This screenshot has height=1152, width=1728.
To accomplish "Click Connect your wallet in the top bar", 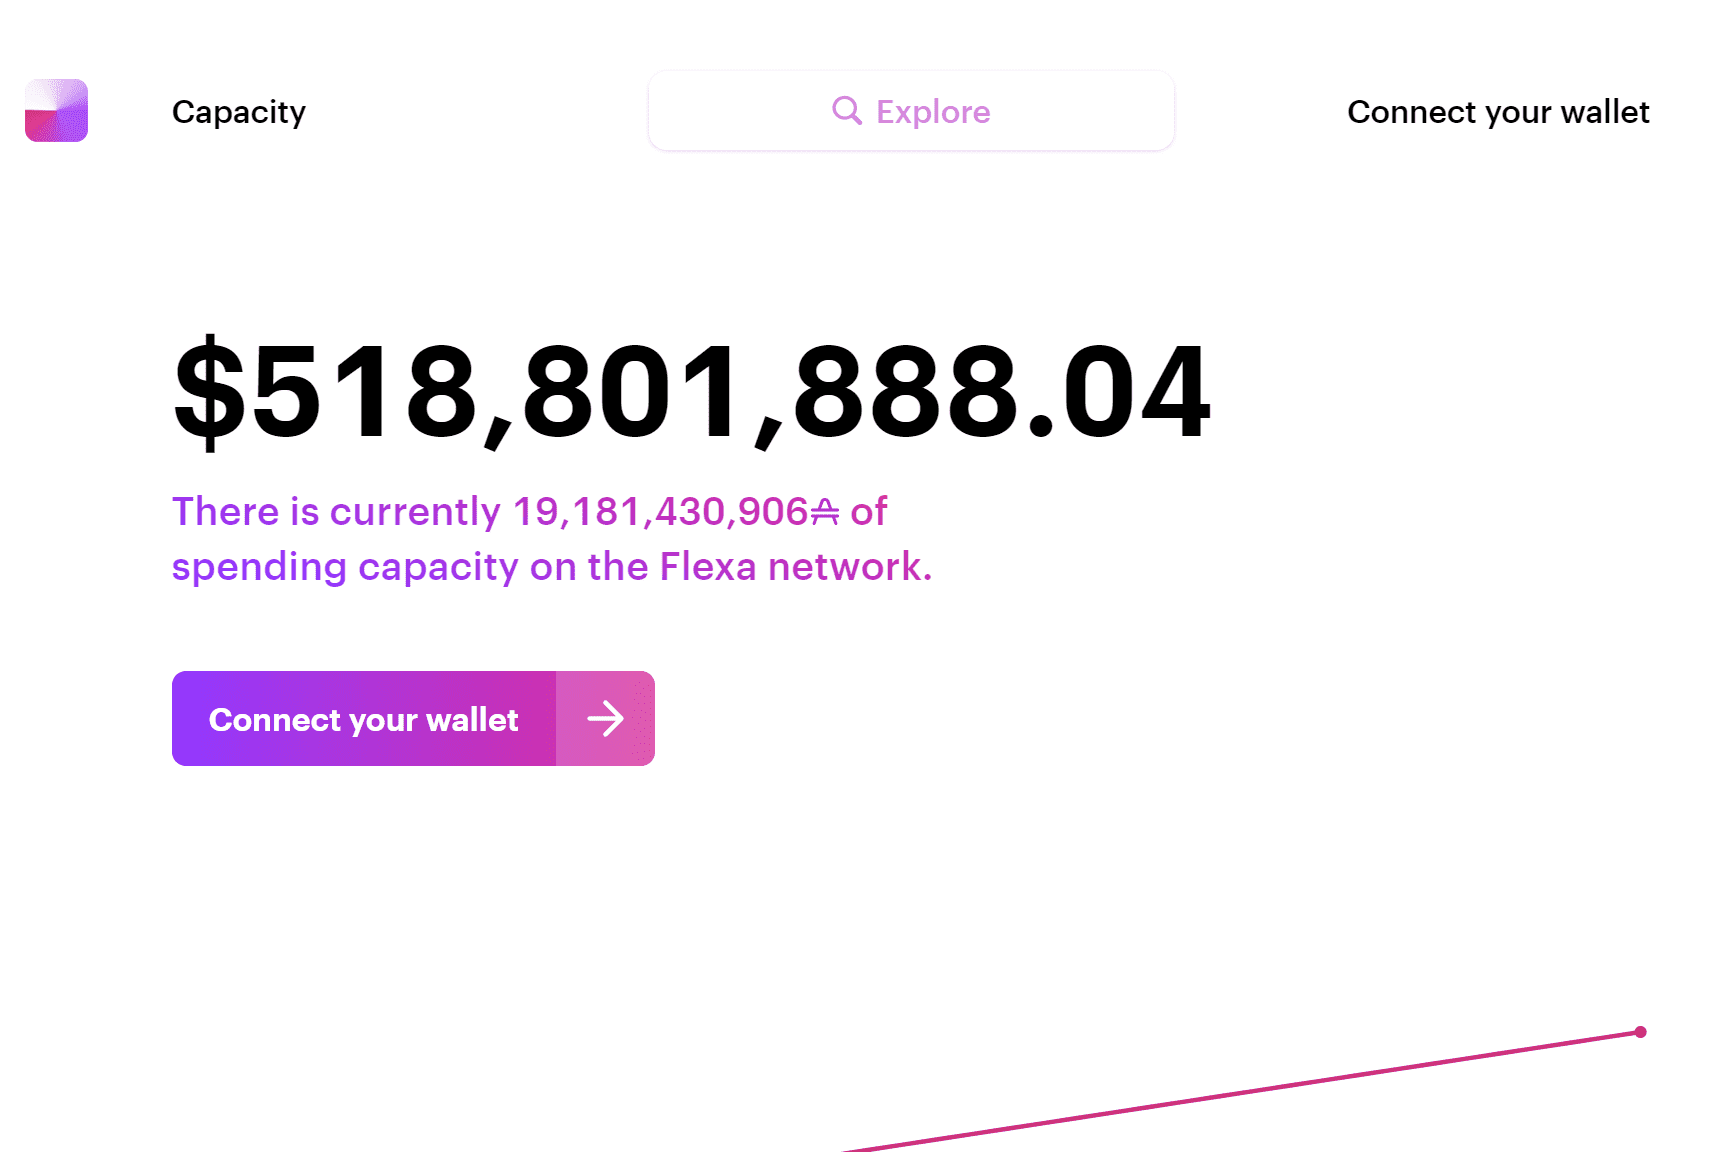I will [x=1498, y=112].
